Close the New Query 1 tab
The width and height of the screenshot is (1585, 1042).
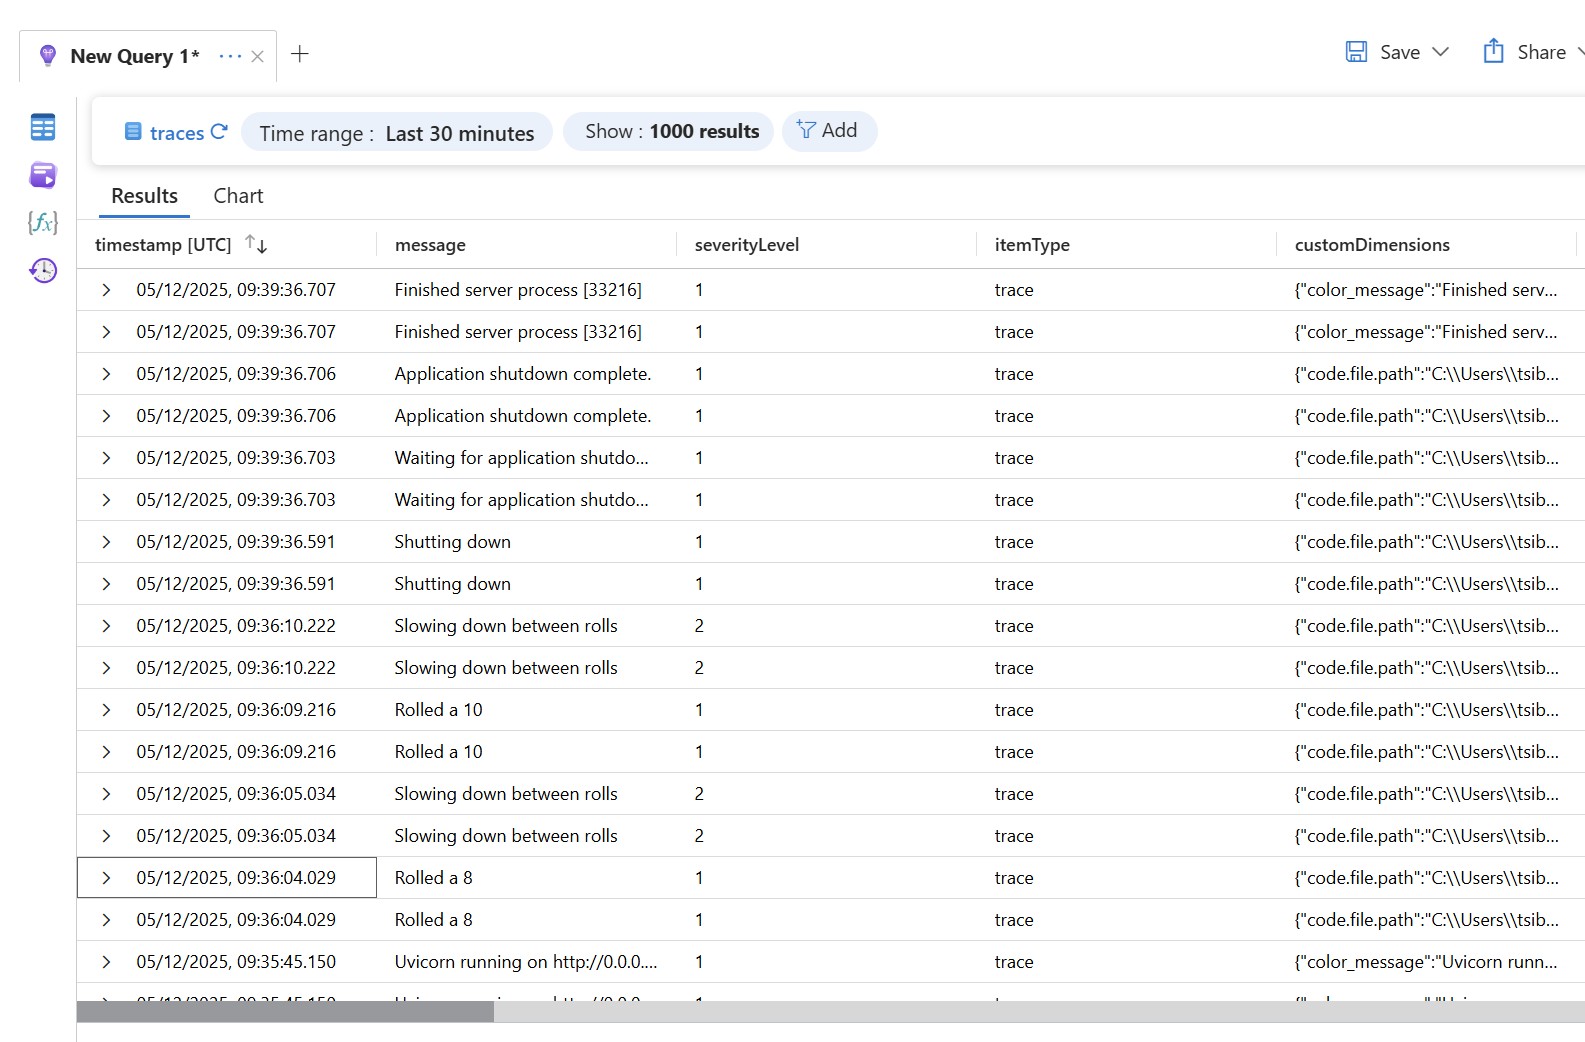point(258,56)
